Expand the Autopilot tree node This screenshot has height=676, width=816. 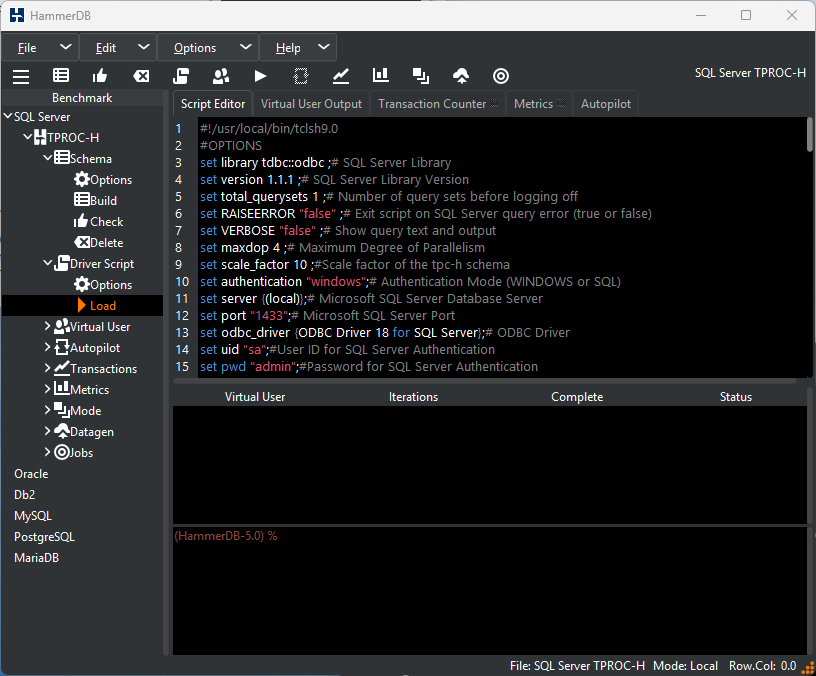click(x=47, y=347)
